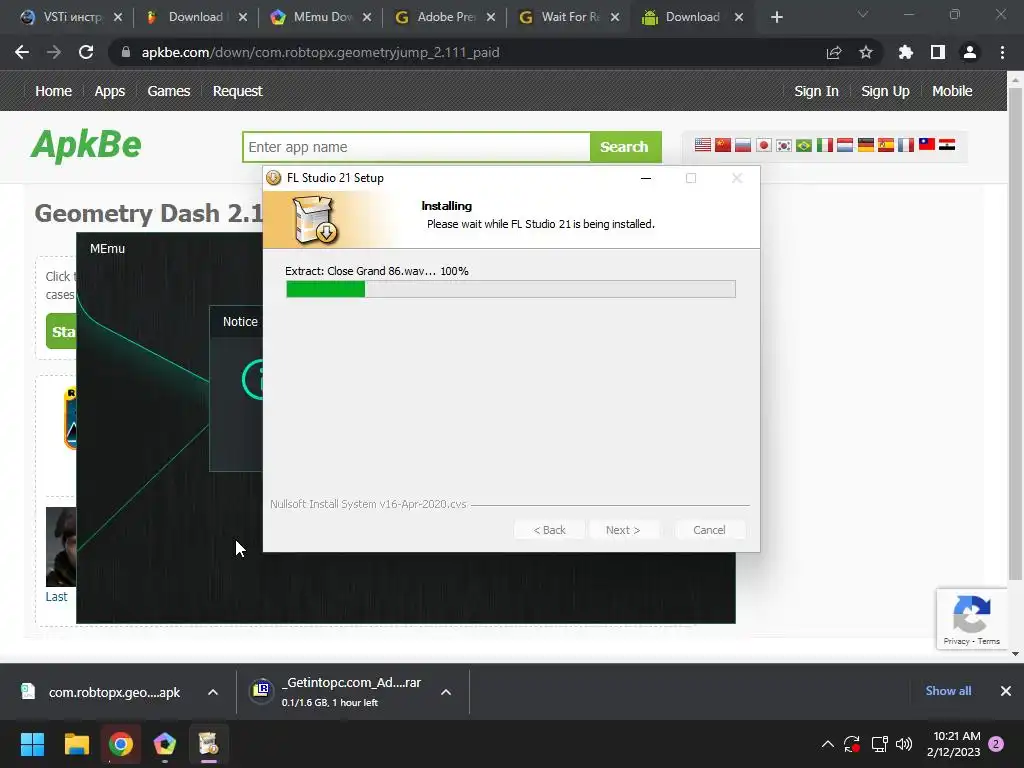Select the Japan flag language
The width and height of the screenshot is (1024, 768).
(763, 145)
